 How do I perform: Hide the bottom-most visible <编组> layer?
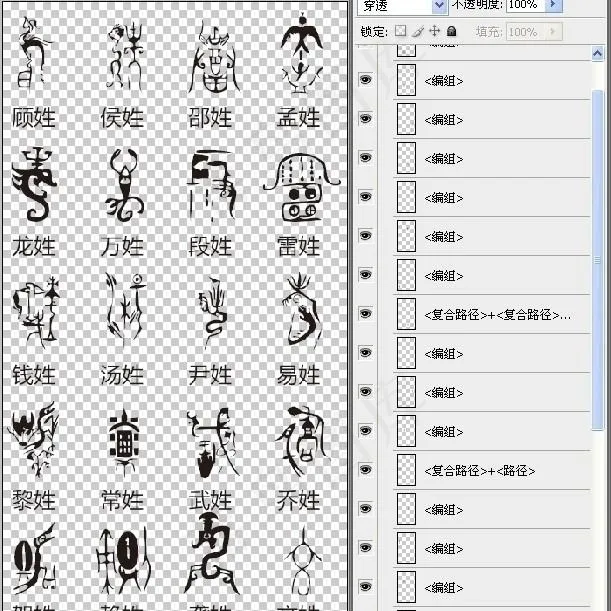pos(366,587)
